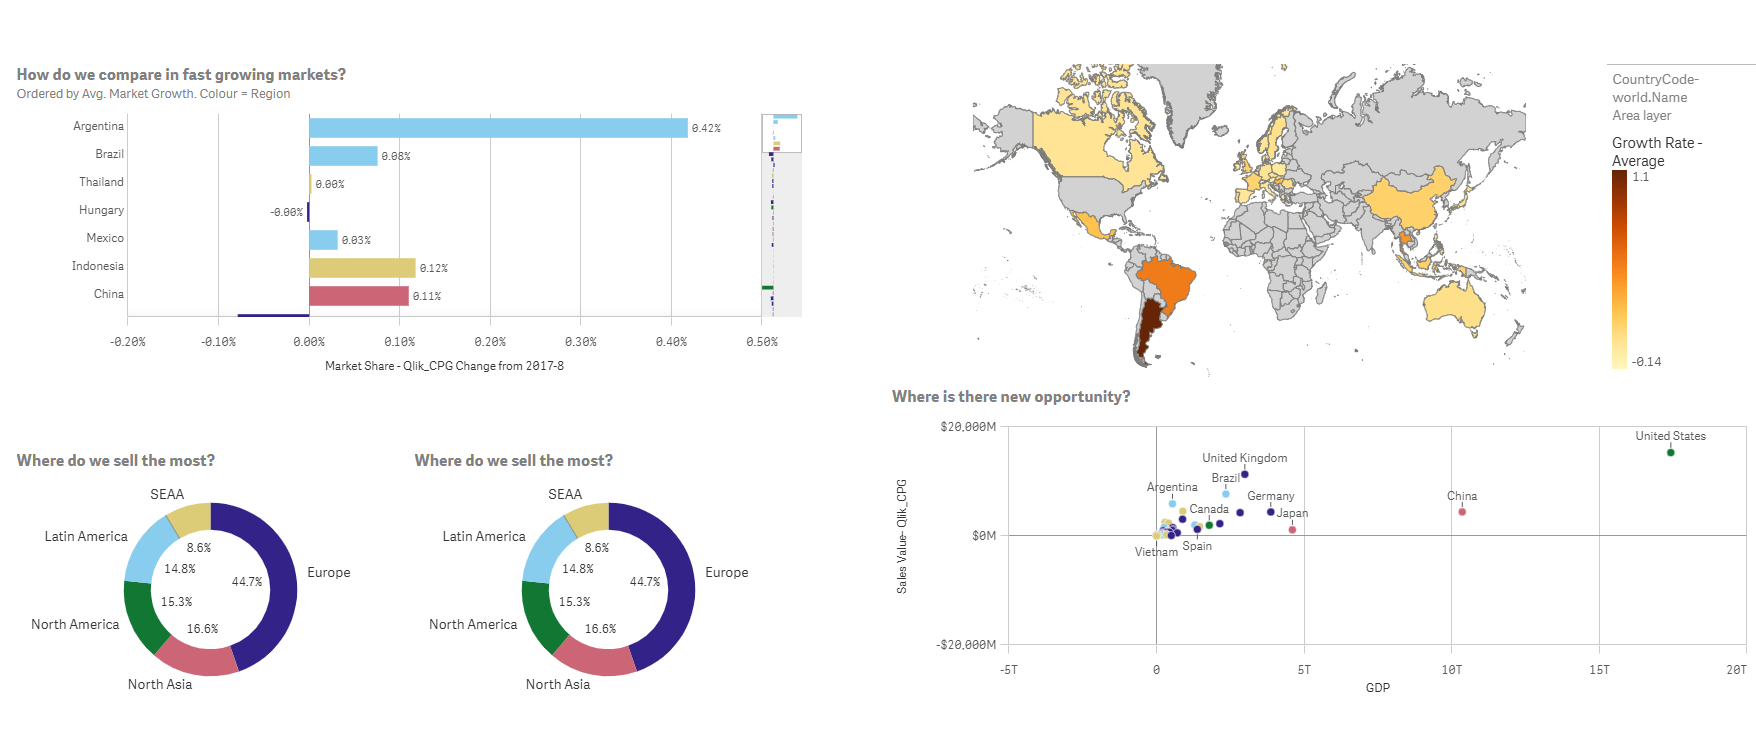This screenshot has height=752, width=1756.
Task: Click the bar chart title about fast growing markets
Action: [x=181, y=74]
